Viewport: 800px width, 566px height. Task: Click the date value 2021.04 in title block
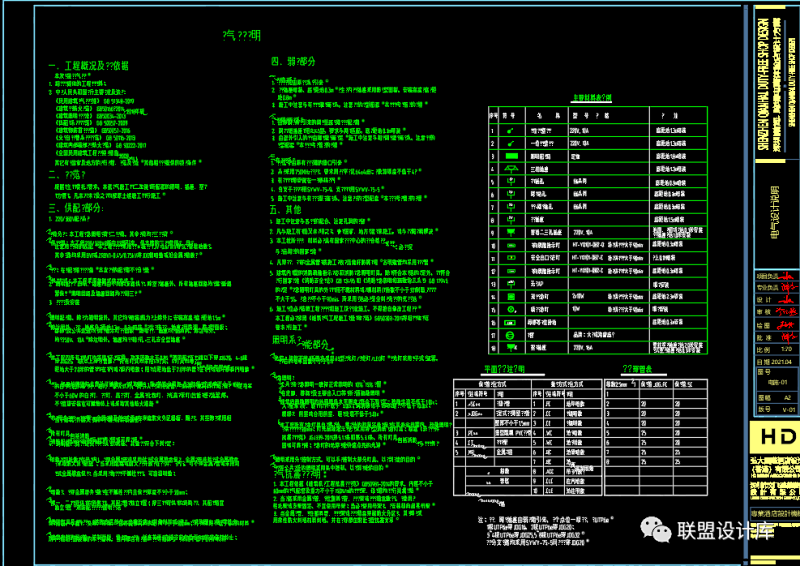pos(780,361)
